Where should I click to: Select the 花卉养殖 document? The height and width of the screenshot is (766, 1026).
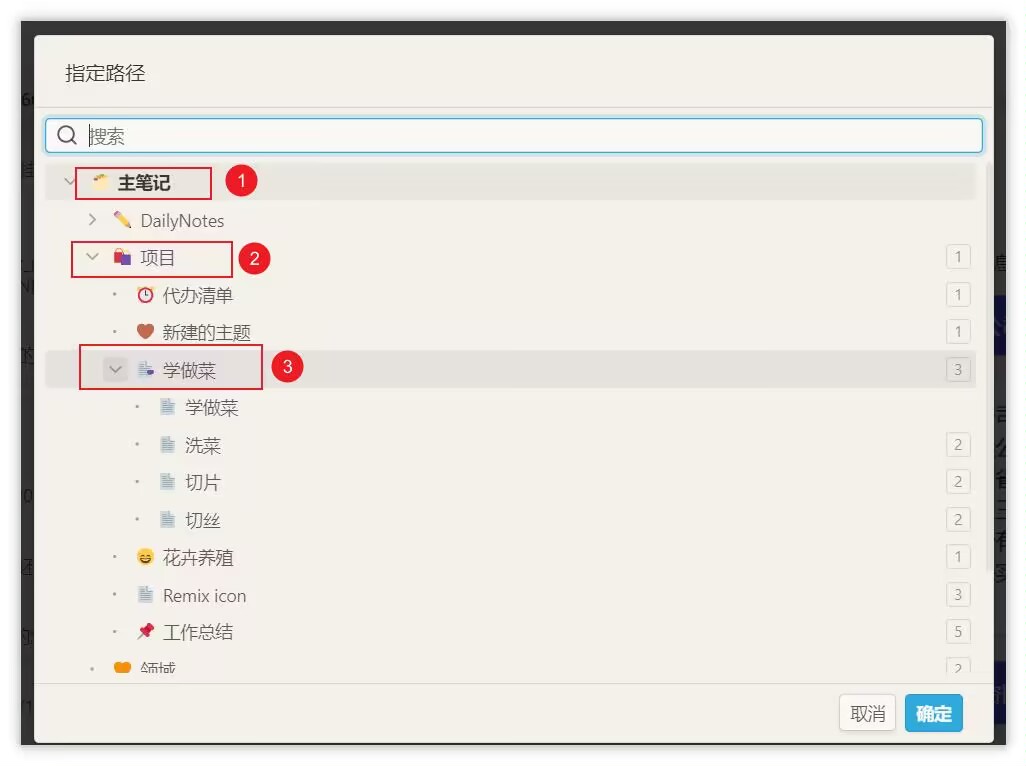click(x=510, y=557)
